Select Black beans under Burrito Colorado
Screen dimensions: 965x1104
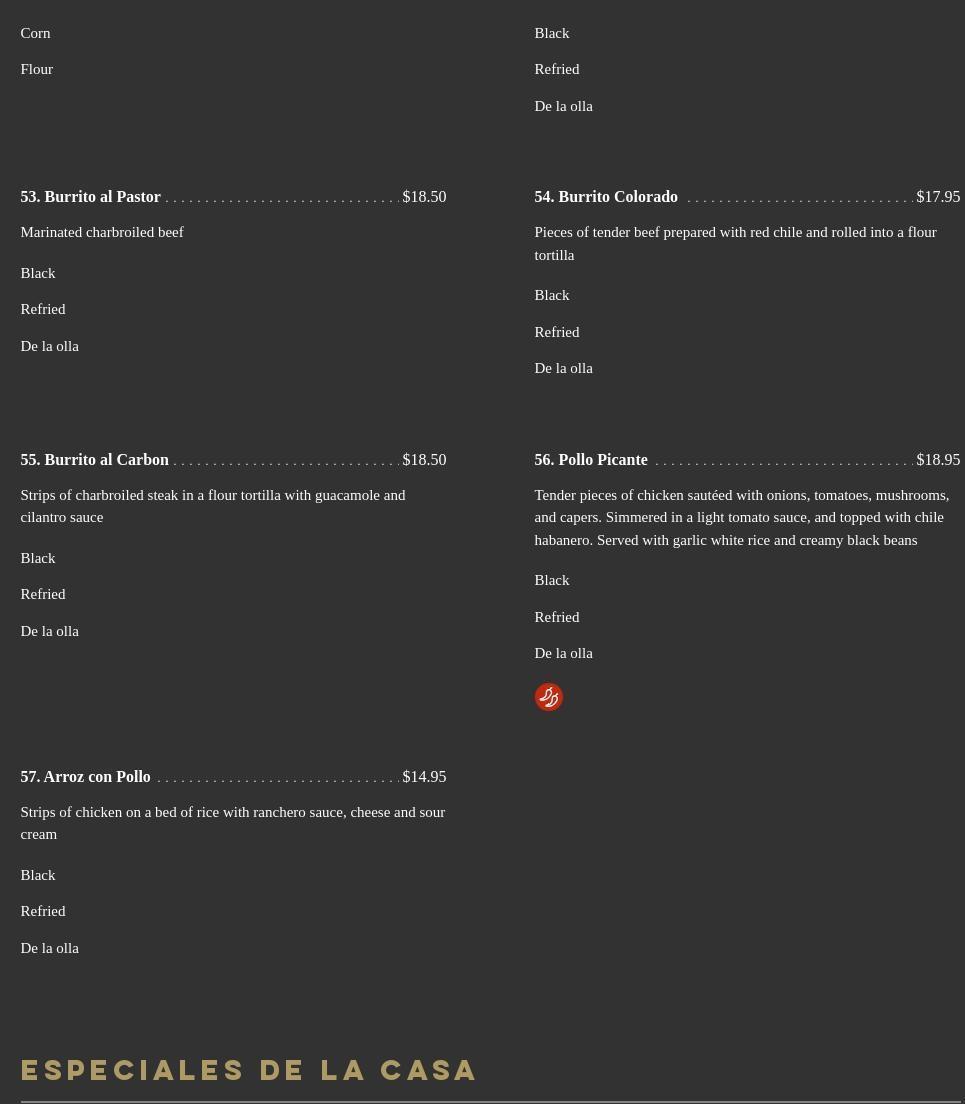[552, 295]
